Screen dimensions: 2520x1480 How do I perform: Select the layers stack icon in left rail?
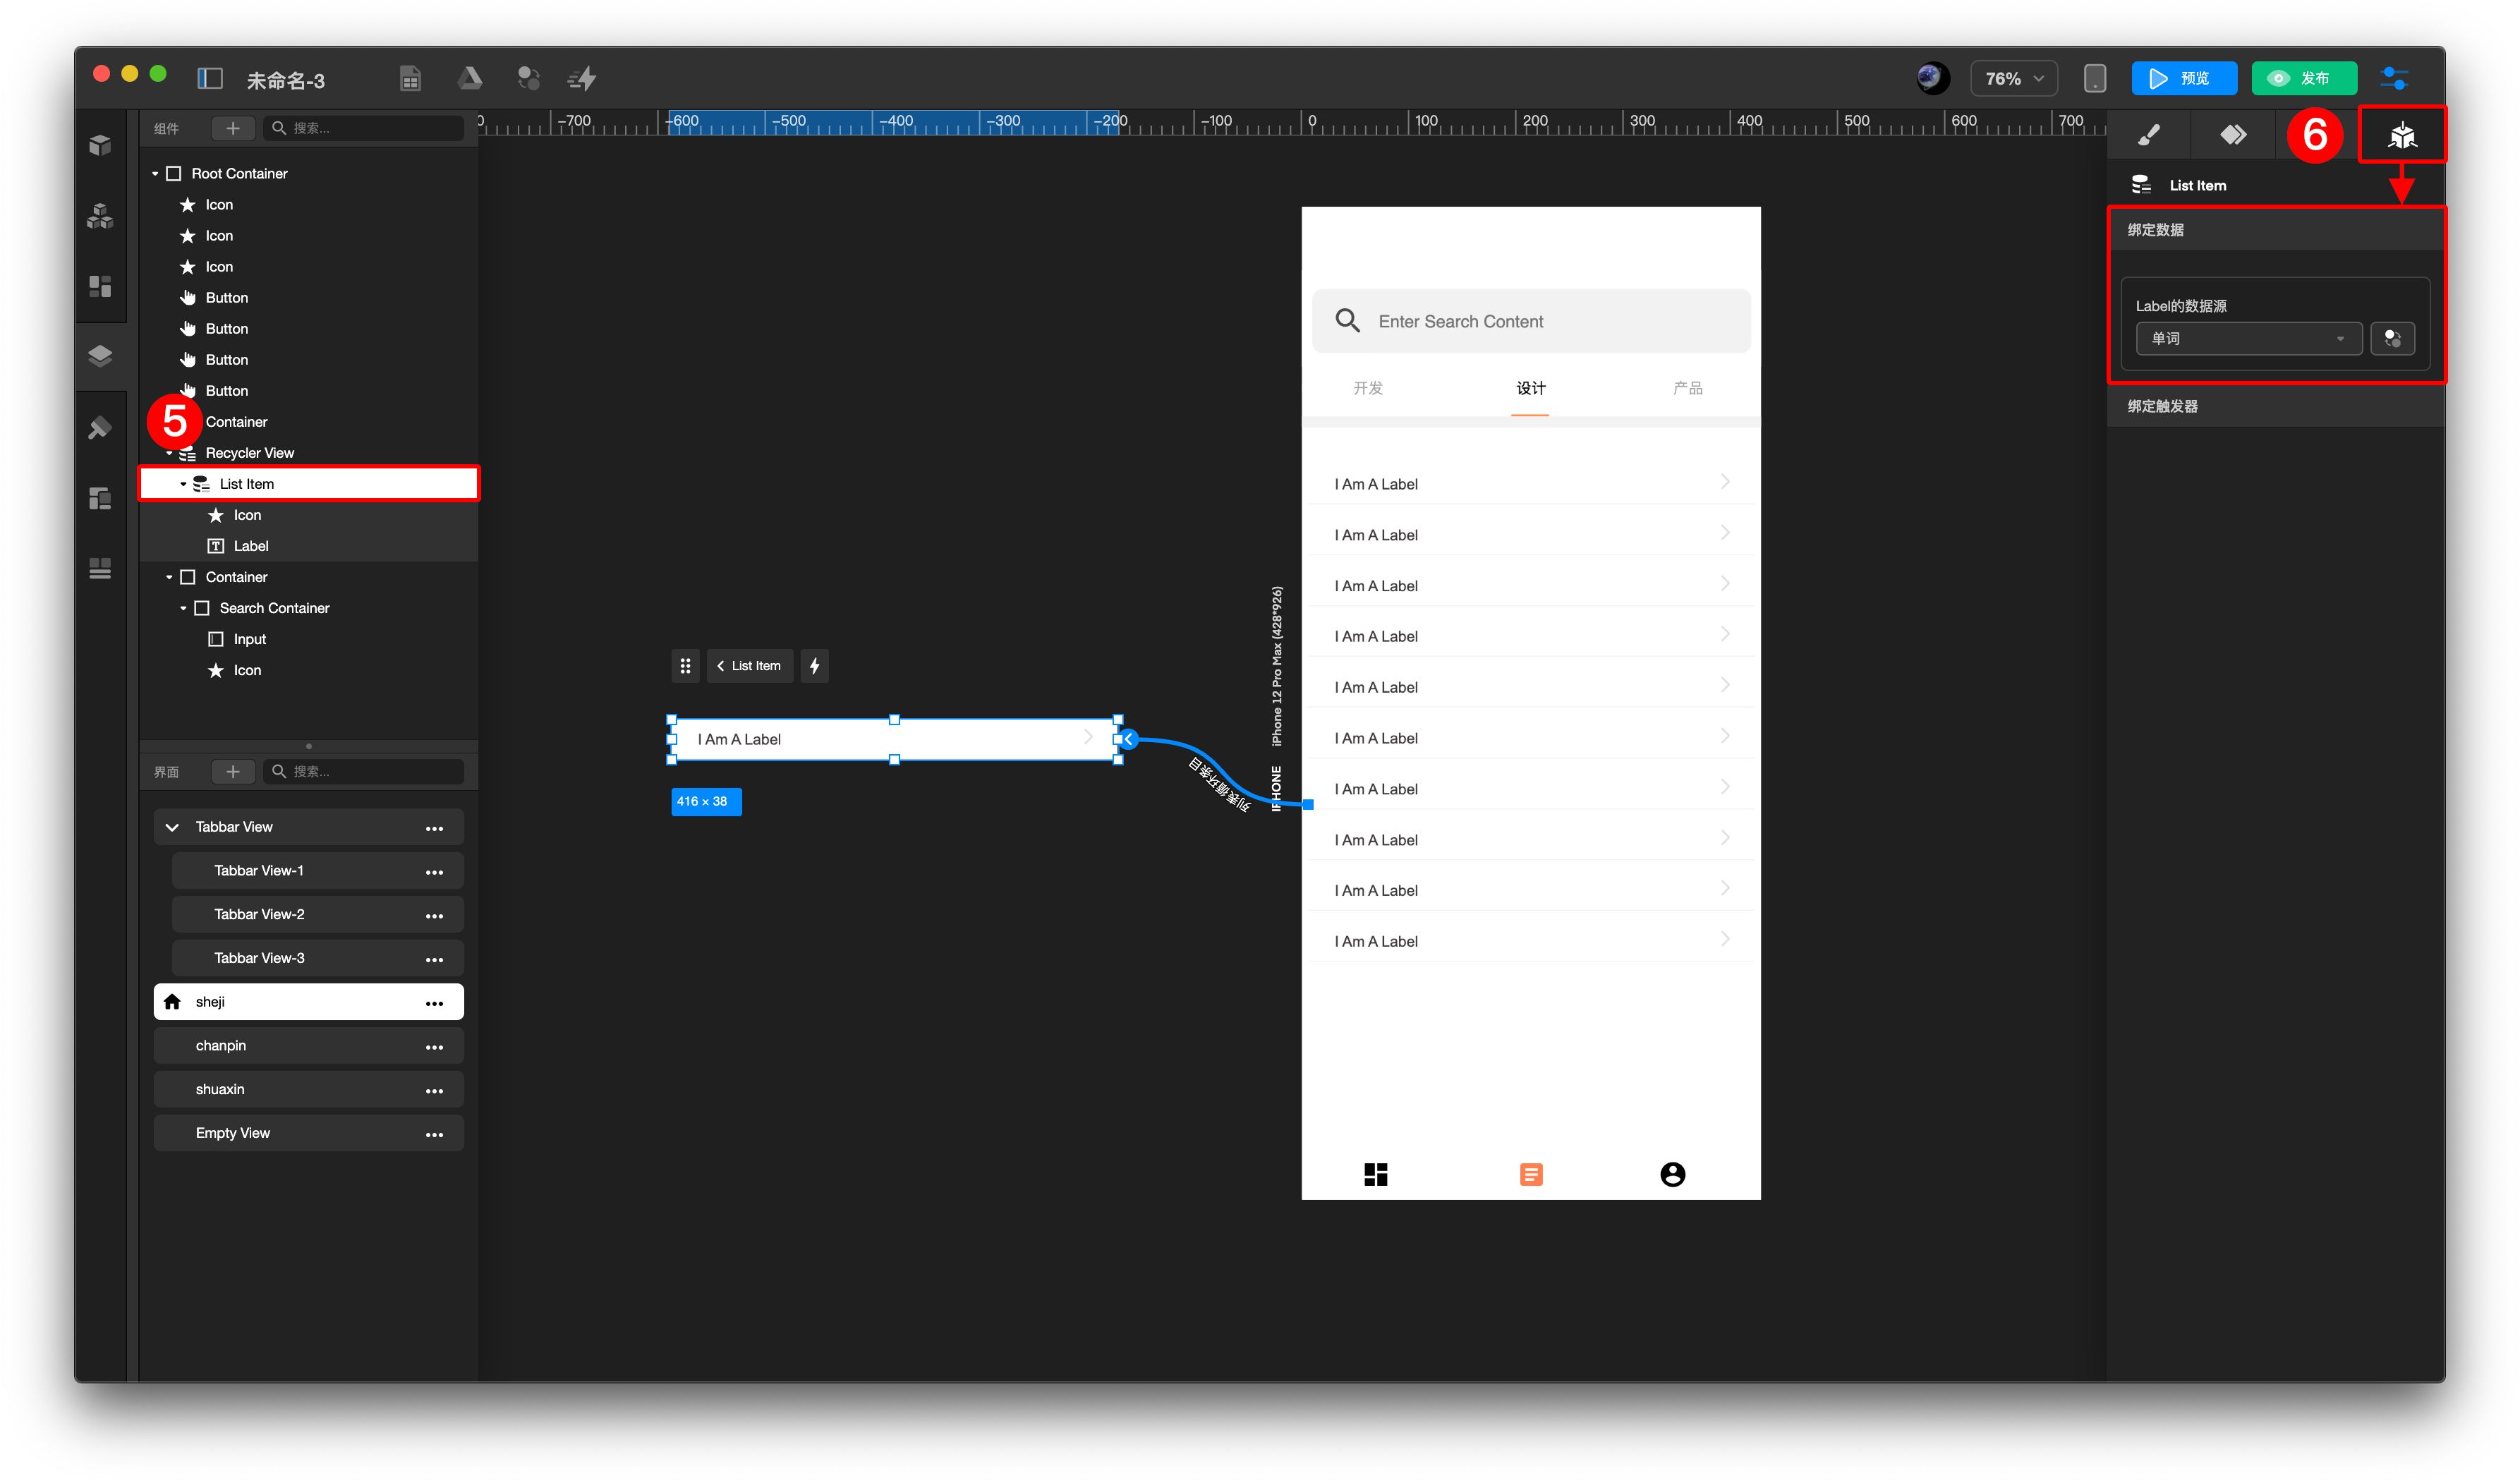point(100,356)
